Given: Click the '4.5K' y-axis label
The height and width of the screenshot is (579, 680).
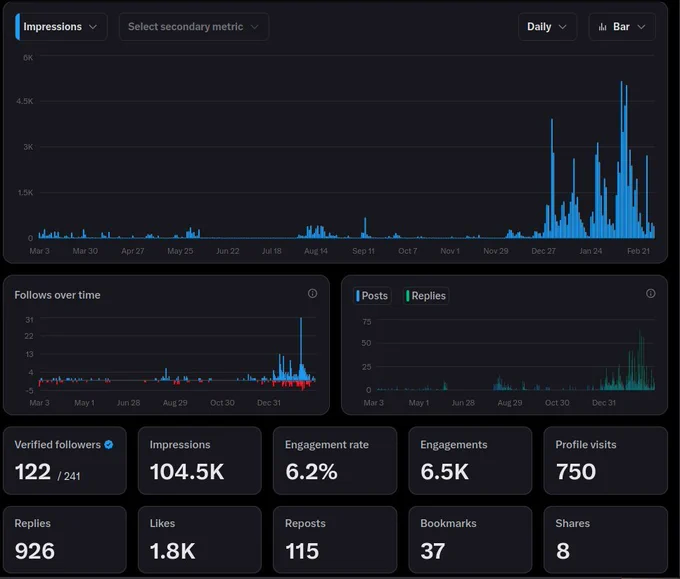Looking at the screenshot, I should (x=25, y=101).
